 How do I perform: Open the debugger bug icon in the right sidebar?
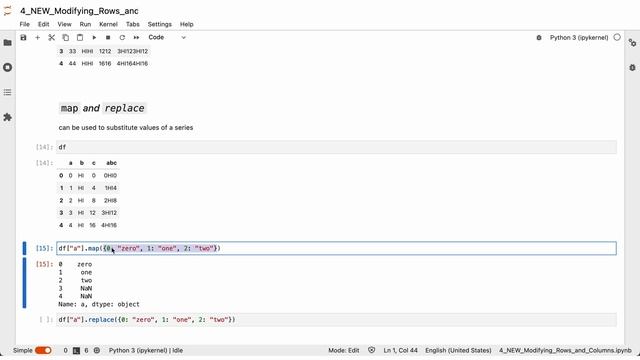tap(632, 67)
